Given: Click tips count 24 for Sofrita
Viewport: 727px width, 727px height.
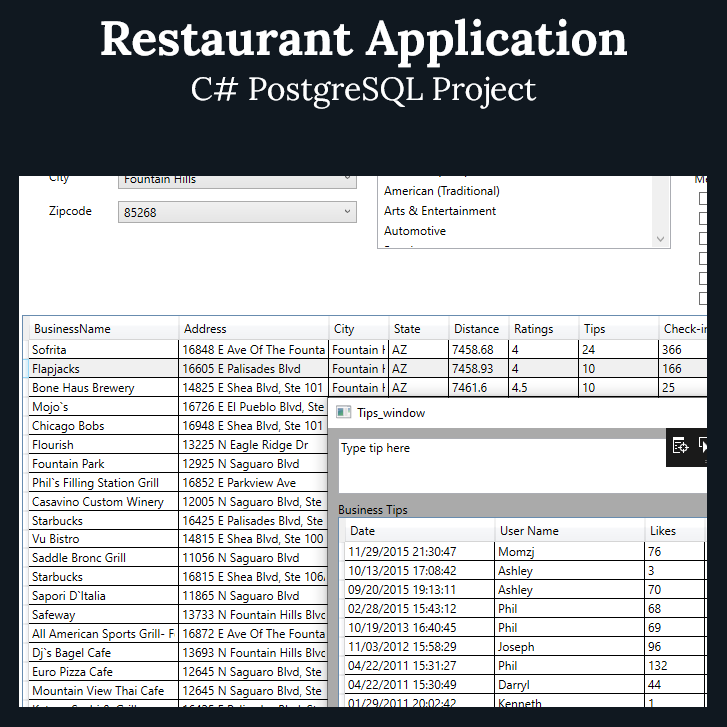Looking at the screenshot, I should click(x=619, y=350).
